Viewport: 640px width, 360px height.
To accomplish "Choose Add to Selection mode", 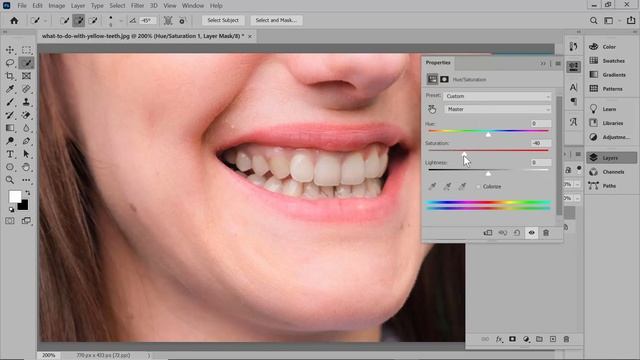I will pyautogui.click(x=79, y=20).
